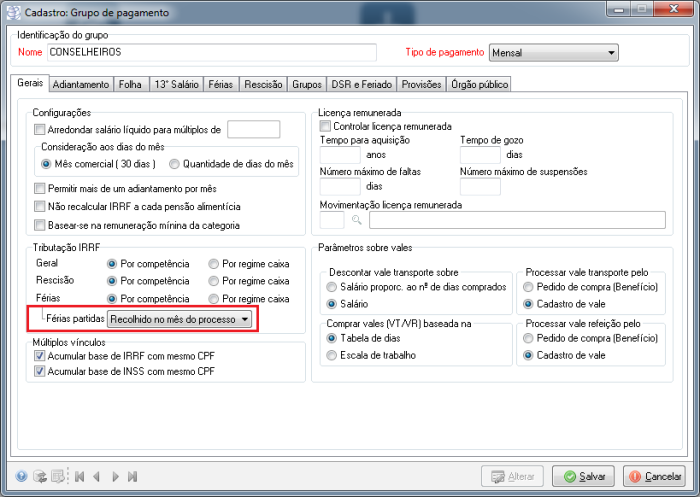Screen dimensions: 700x497
Task: Click the Salvar button
Action: click(583, 477)
